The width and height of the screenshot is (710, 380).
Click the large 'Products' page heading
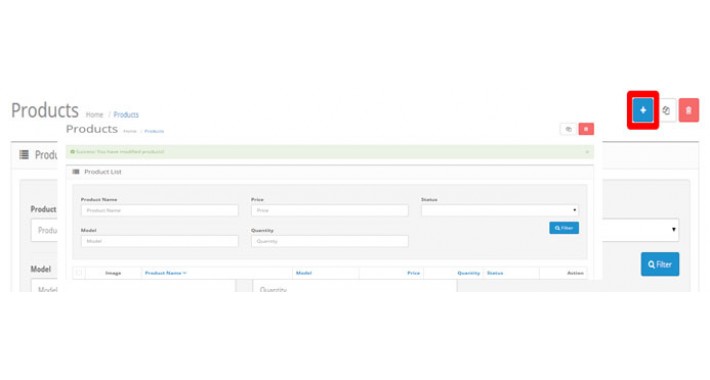(45, 111)
